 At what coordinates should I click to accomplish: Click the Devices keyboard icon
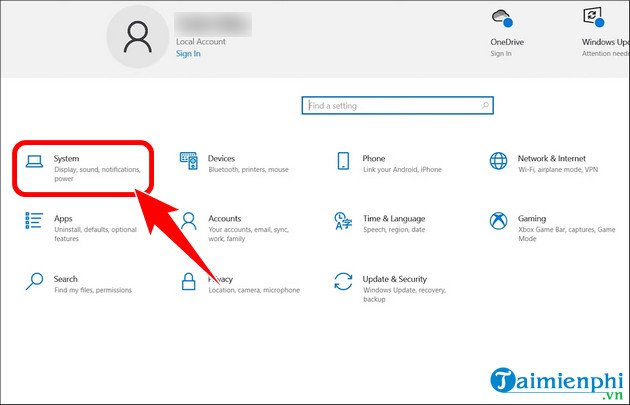point(188,161)
